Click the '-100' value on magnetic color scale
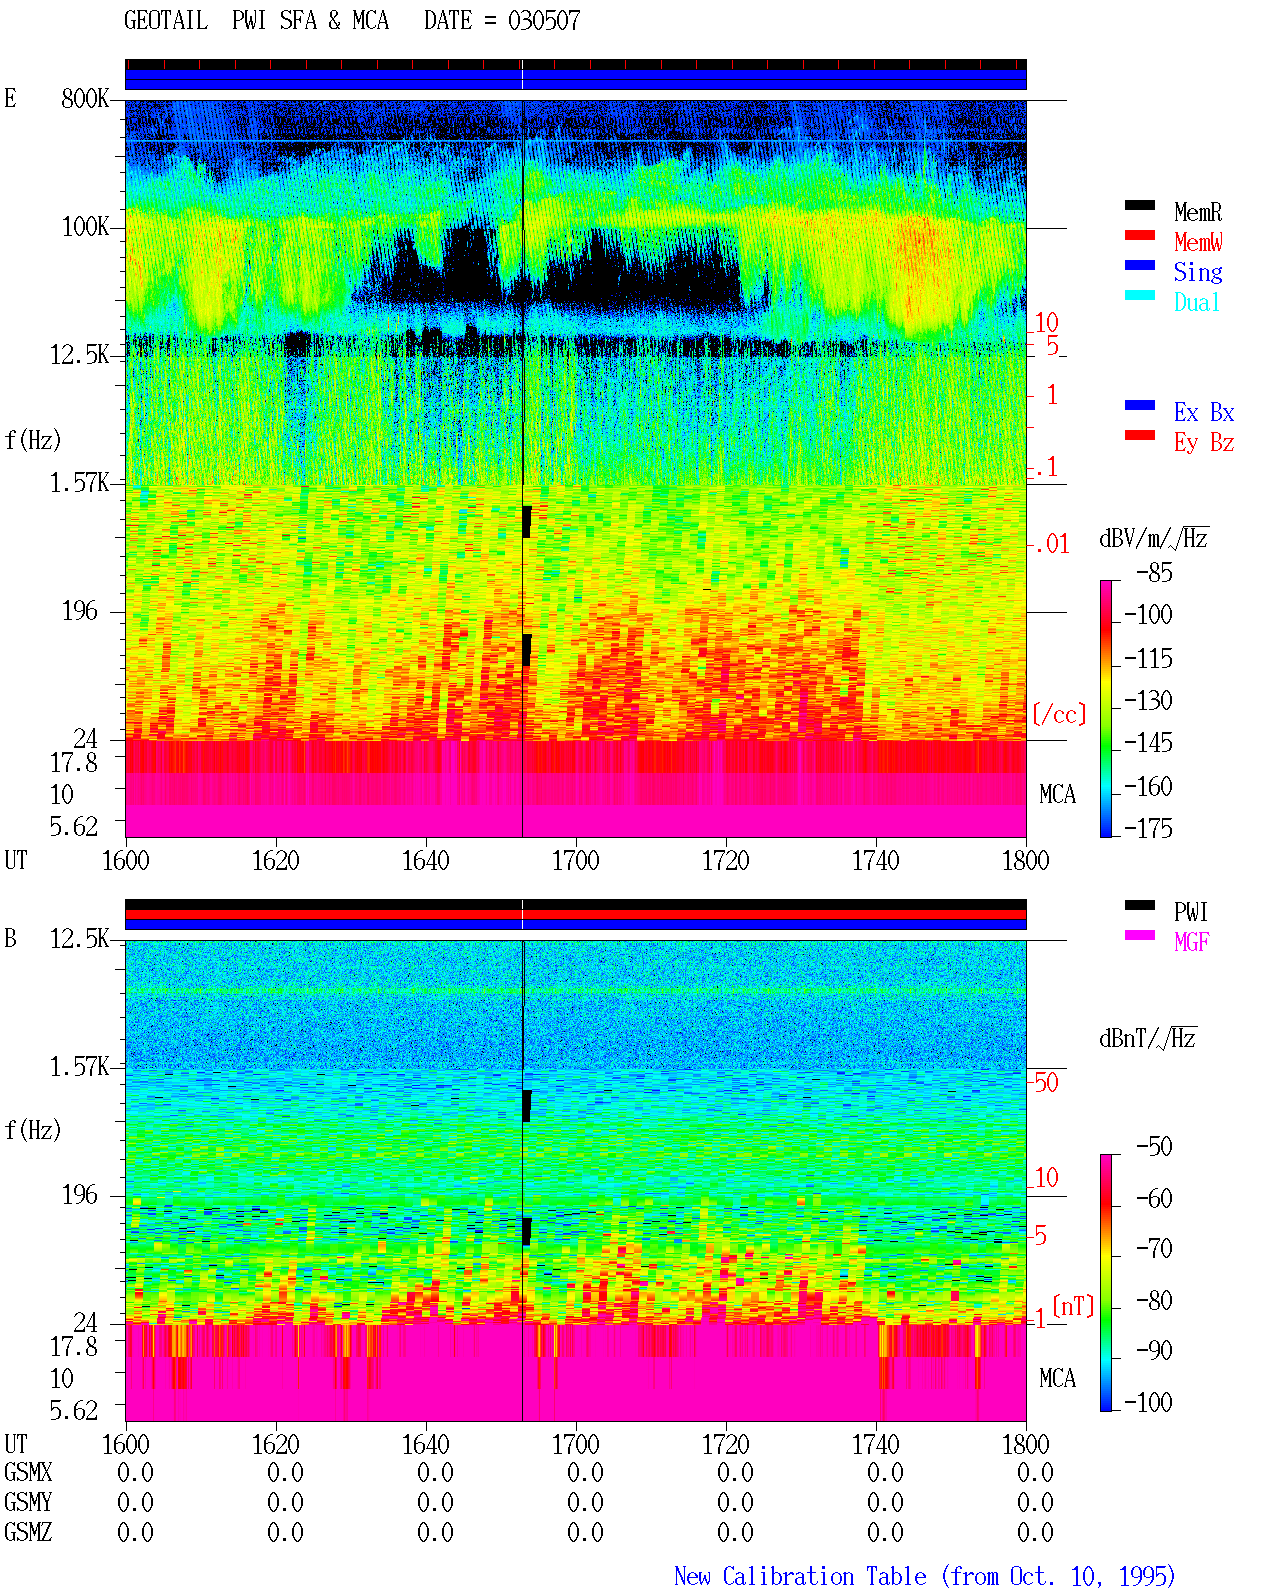The image size is (1280, 1593). (x=1148, y=1402)
